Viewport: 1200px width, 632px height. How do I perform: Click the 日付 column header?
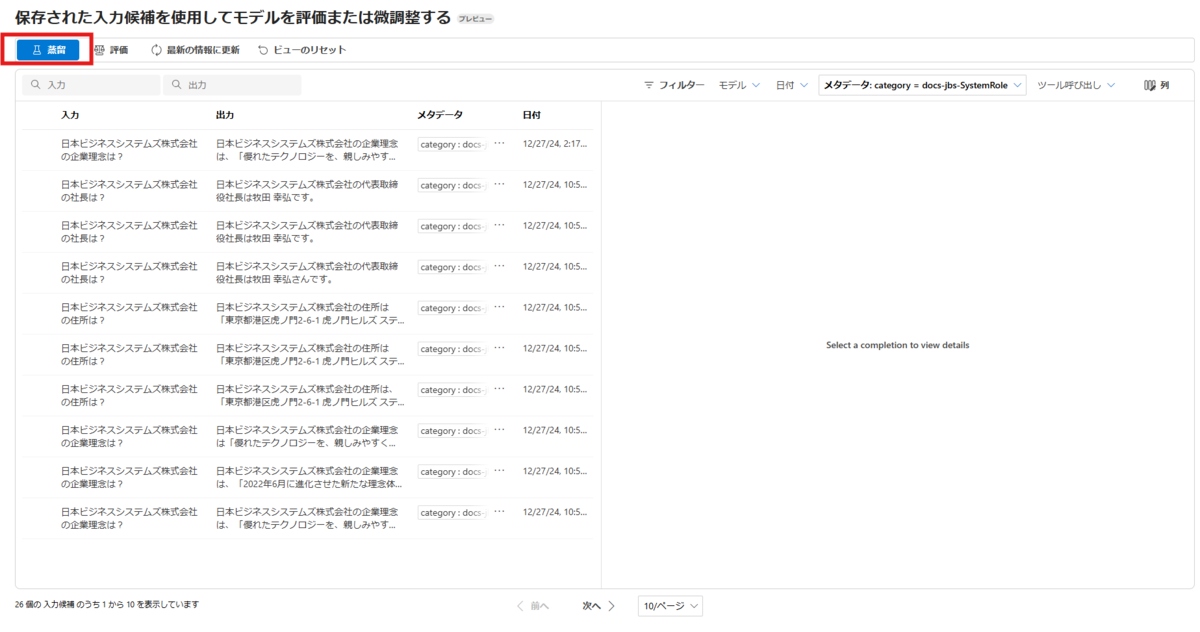point(531,115)
